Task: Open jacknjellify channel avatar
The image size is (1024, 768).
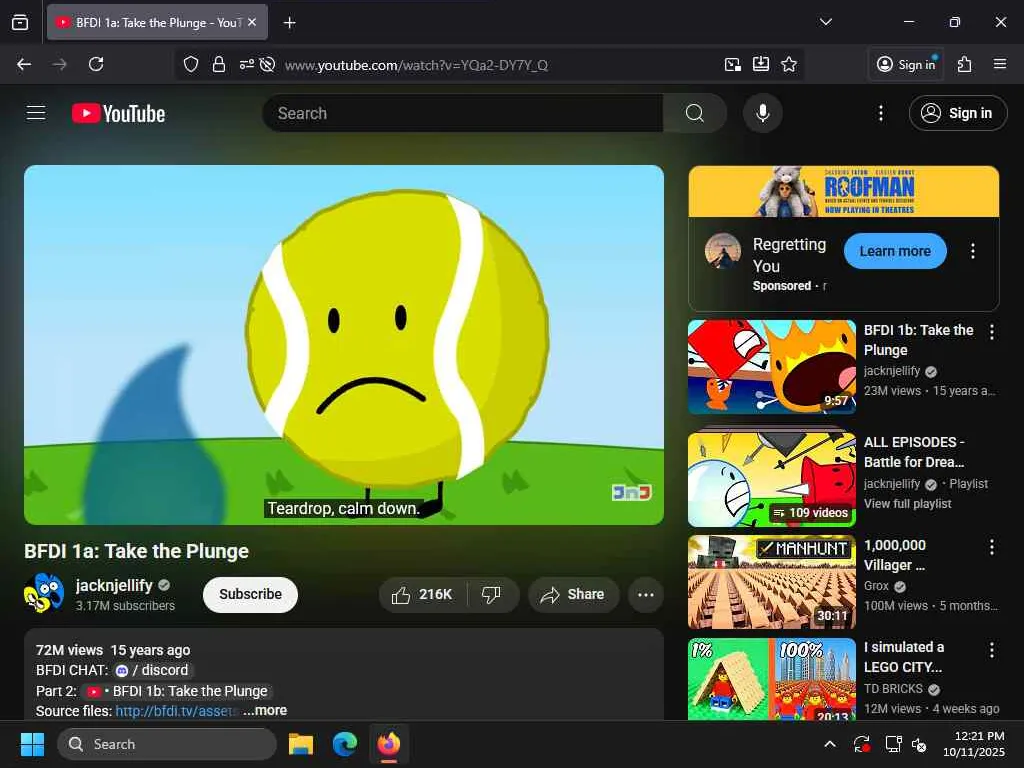Action: [x=44, y=593]
